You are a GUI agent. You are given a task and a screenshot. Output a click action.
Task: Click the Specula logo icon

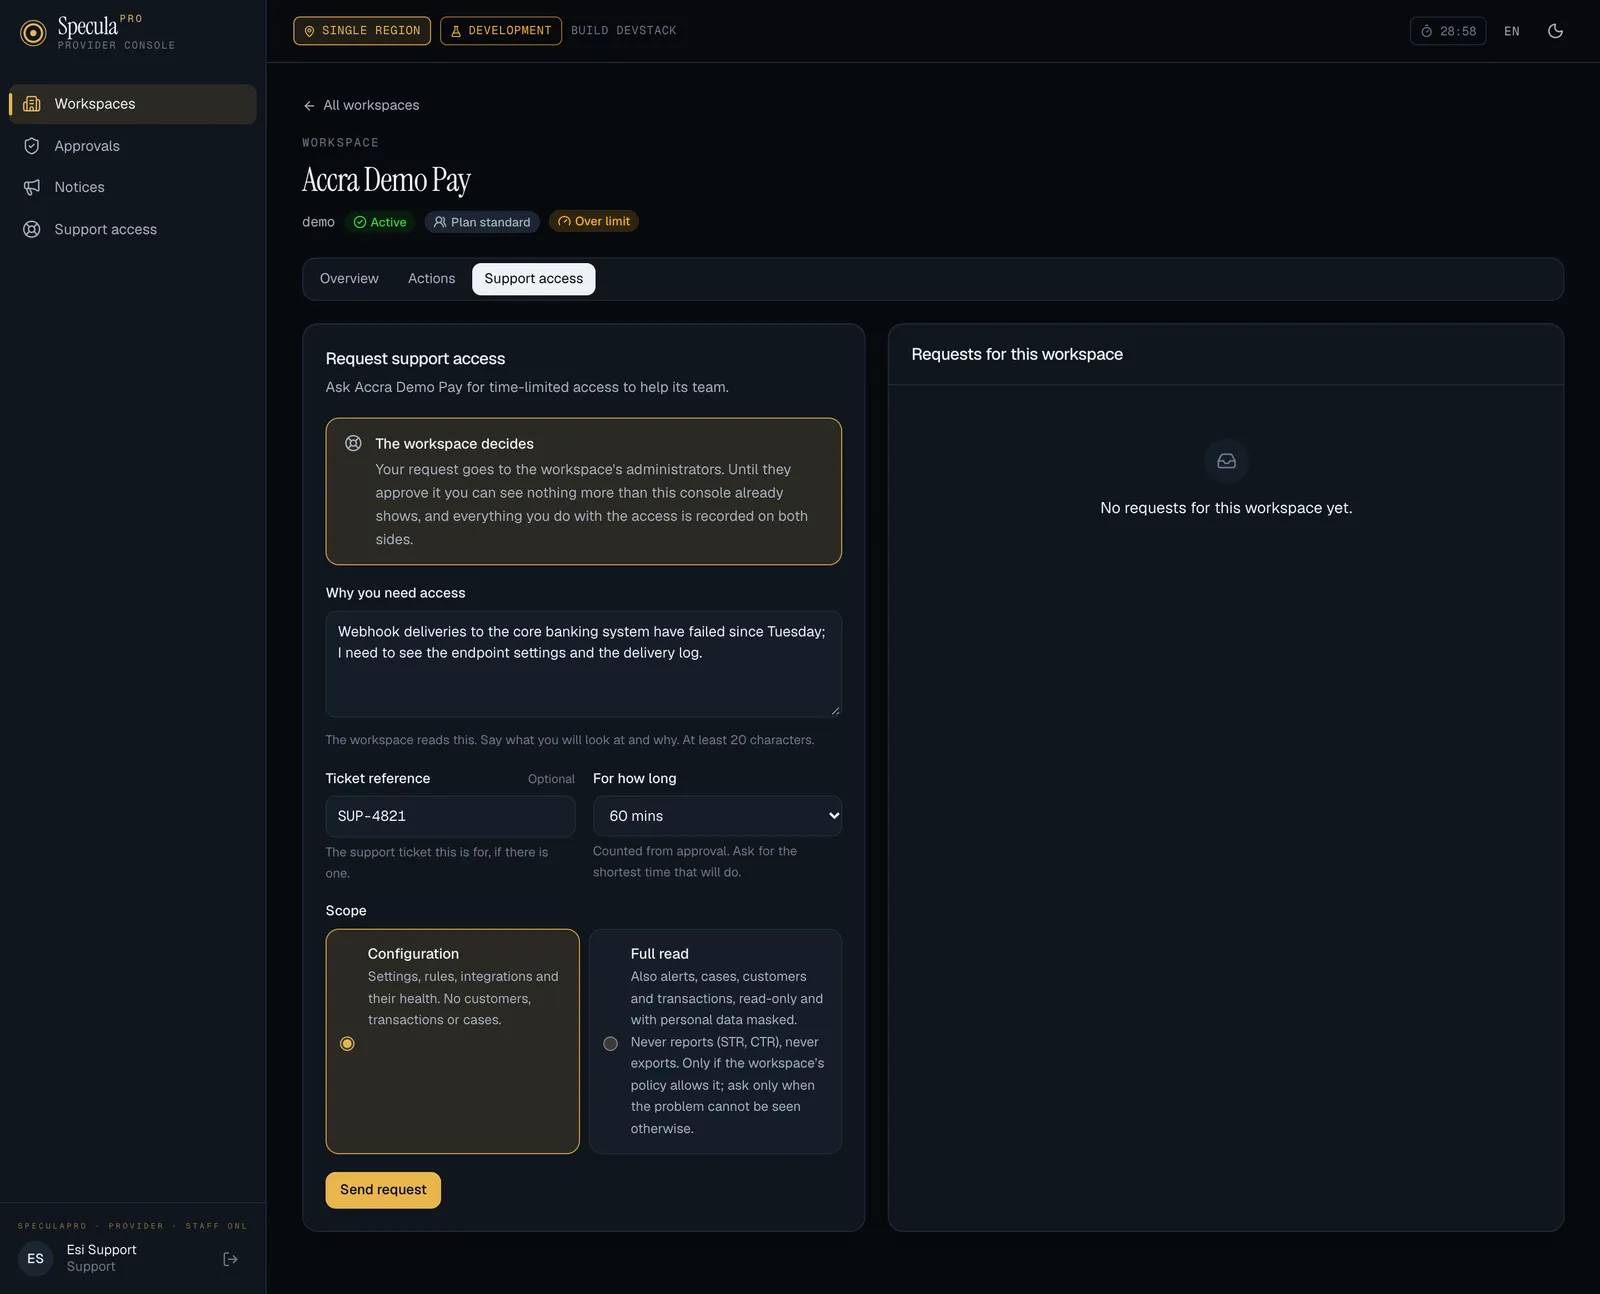click(x=33, y=33)
